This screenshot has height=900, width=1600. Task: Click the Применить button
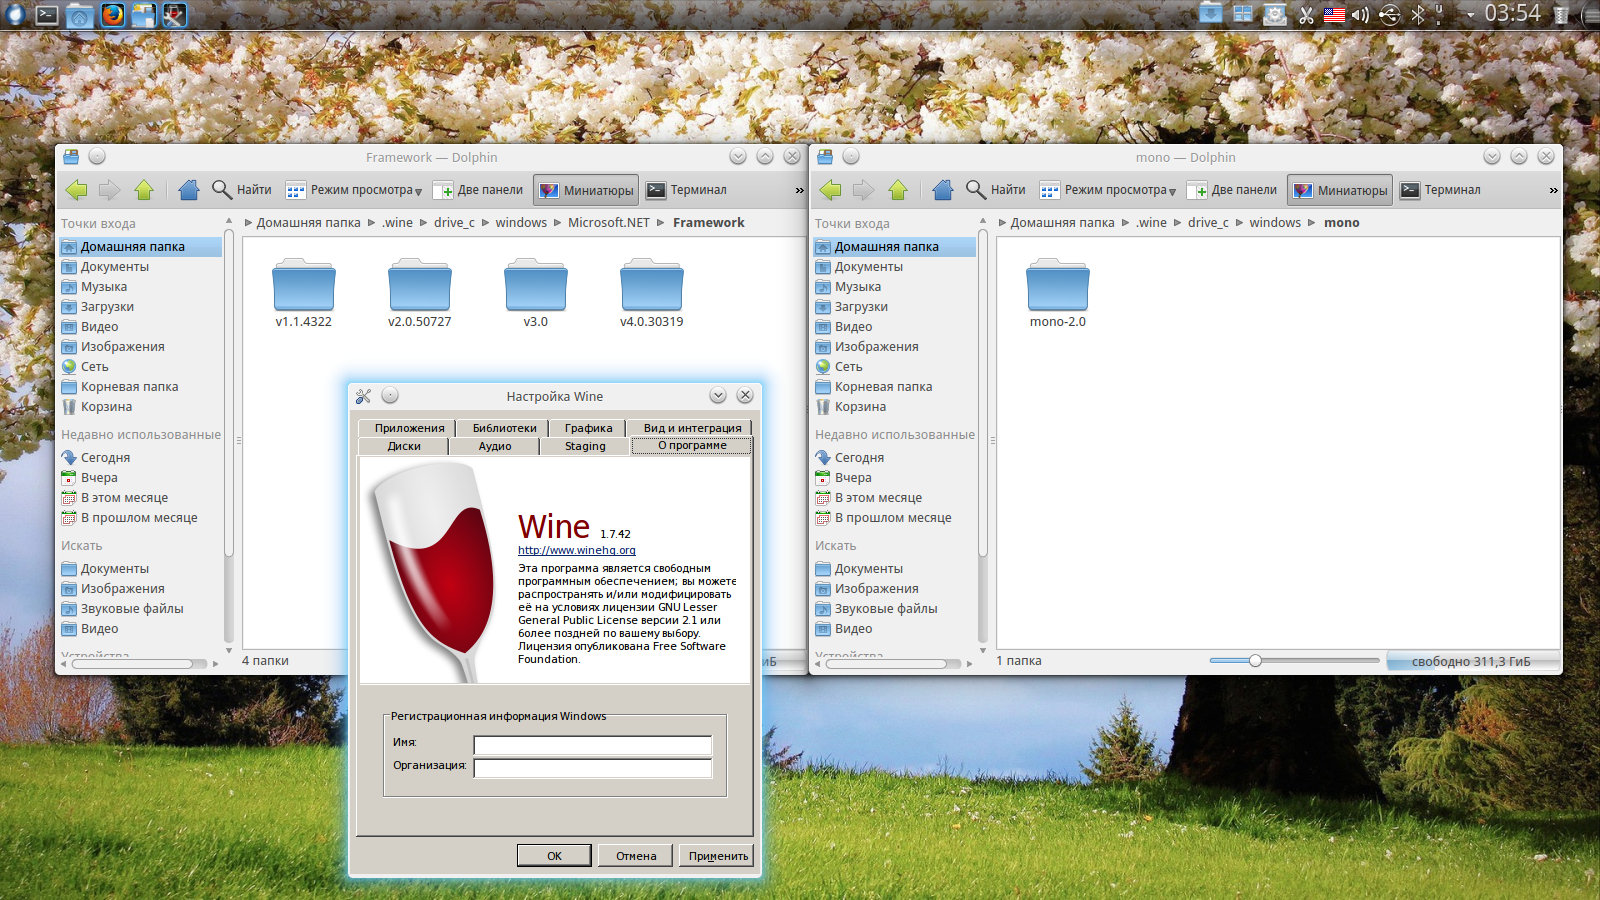718,856
